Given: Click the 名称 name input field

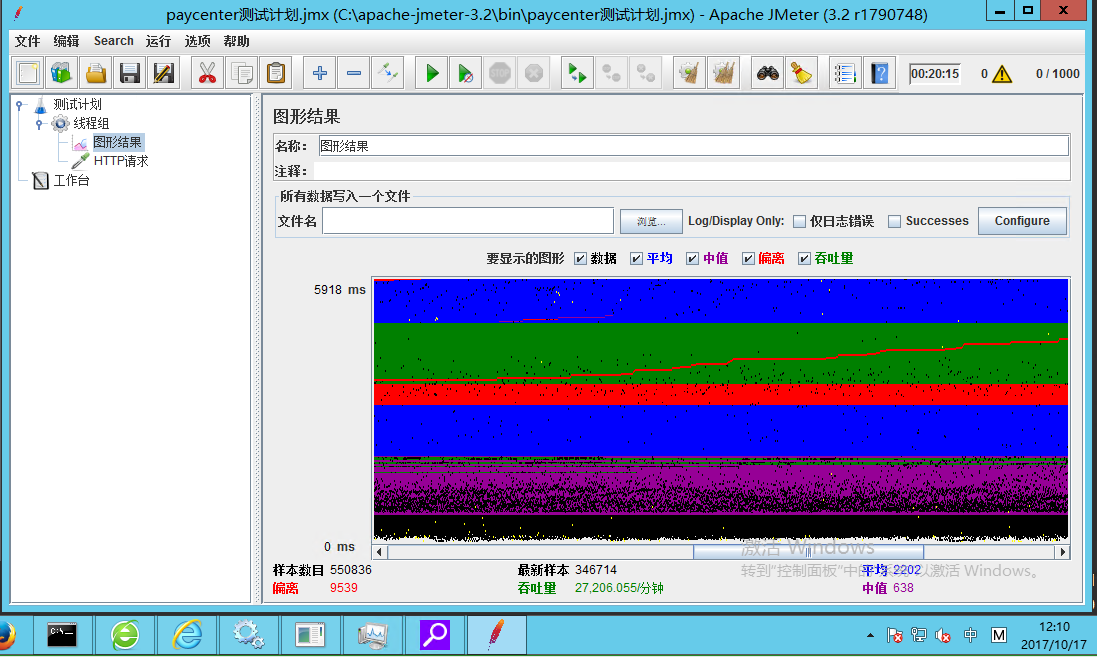Looking at the screenshot, I should (x=693, y=146).
